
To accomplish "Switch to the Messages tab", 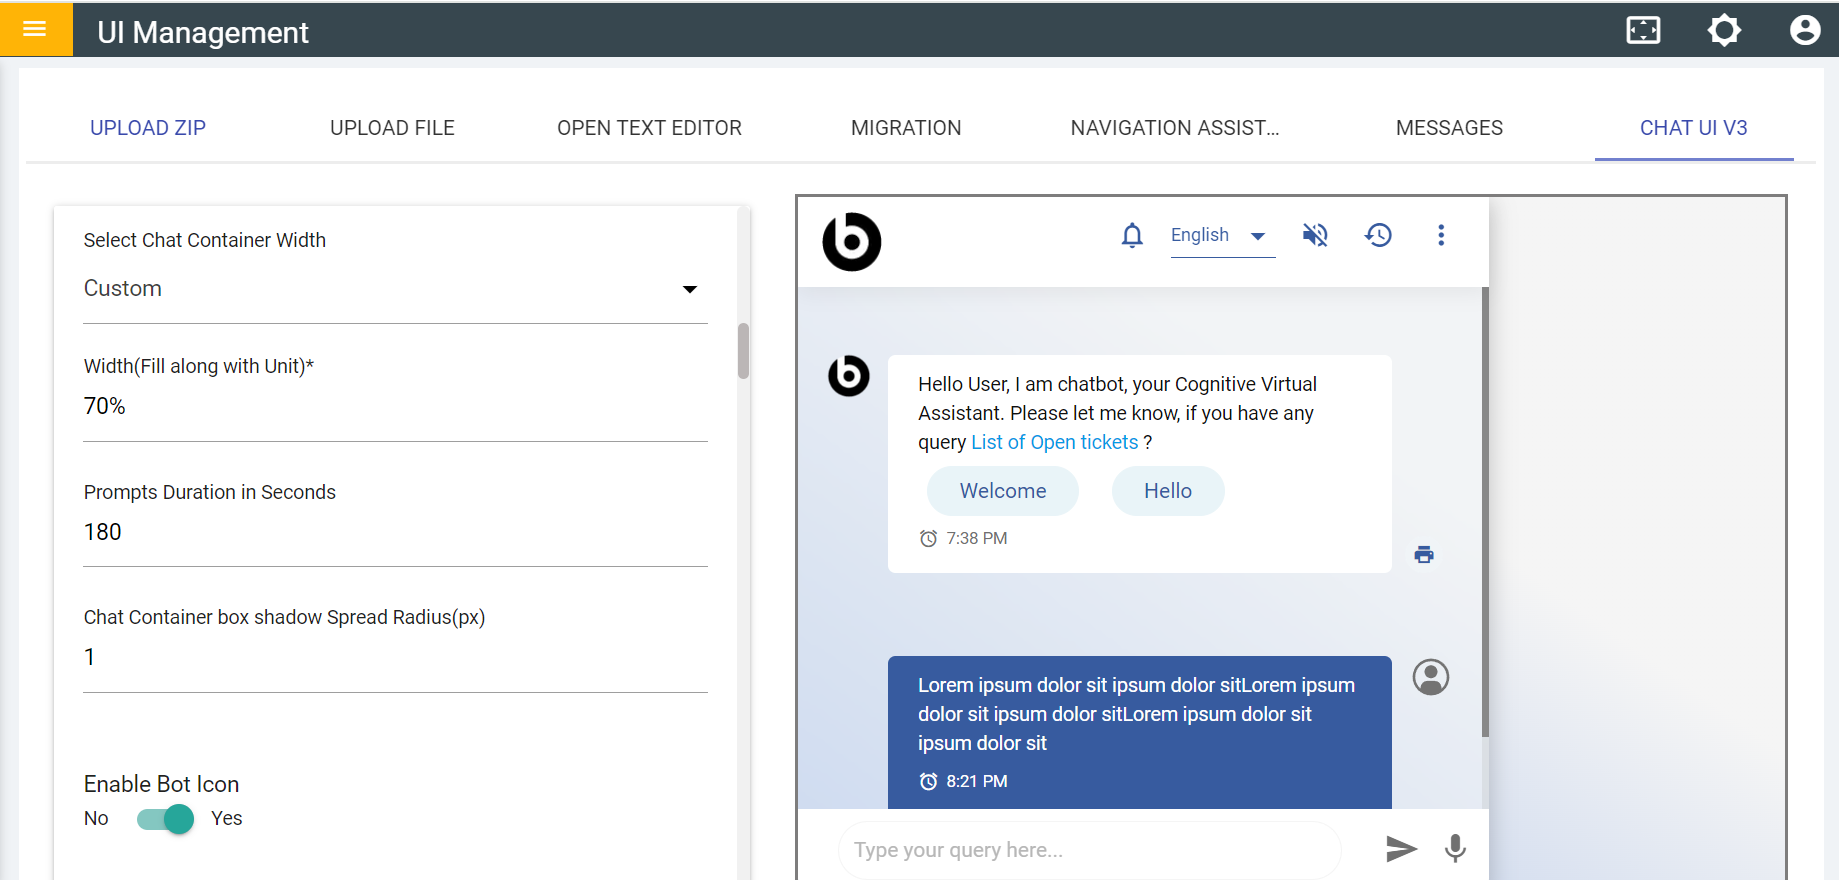I will pyautogui.click(x=1449, y=128).
